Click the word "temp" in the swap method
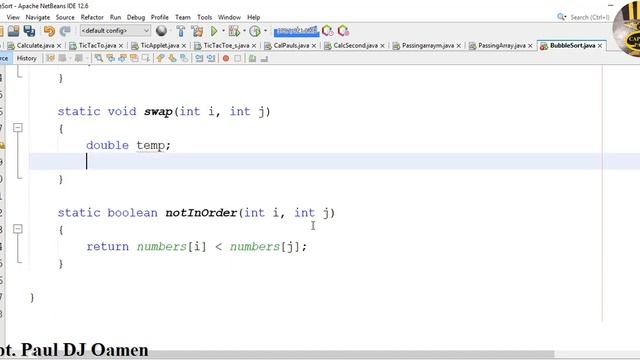 coord(151,145)
